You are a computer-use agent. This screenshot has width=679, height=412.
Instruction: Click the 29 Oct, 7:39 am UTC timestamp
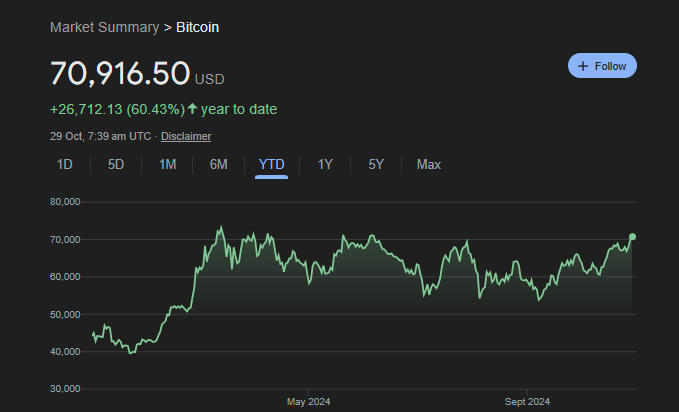point(100,136)
